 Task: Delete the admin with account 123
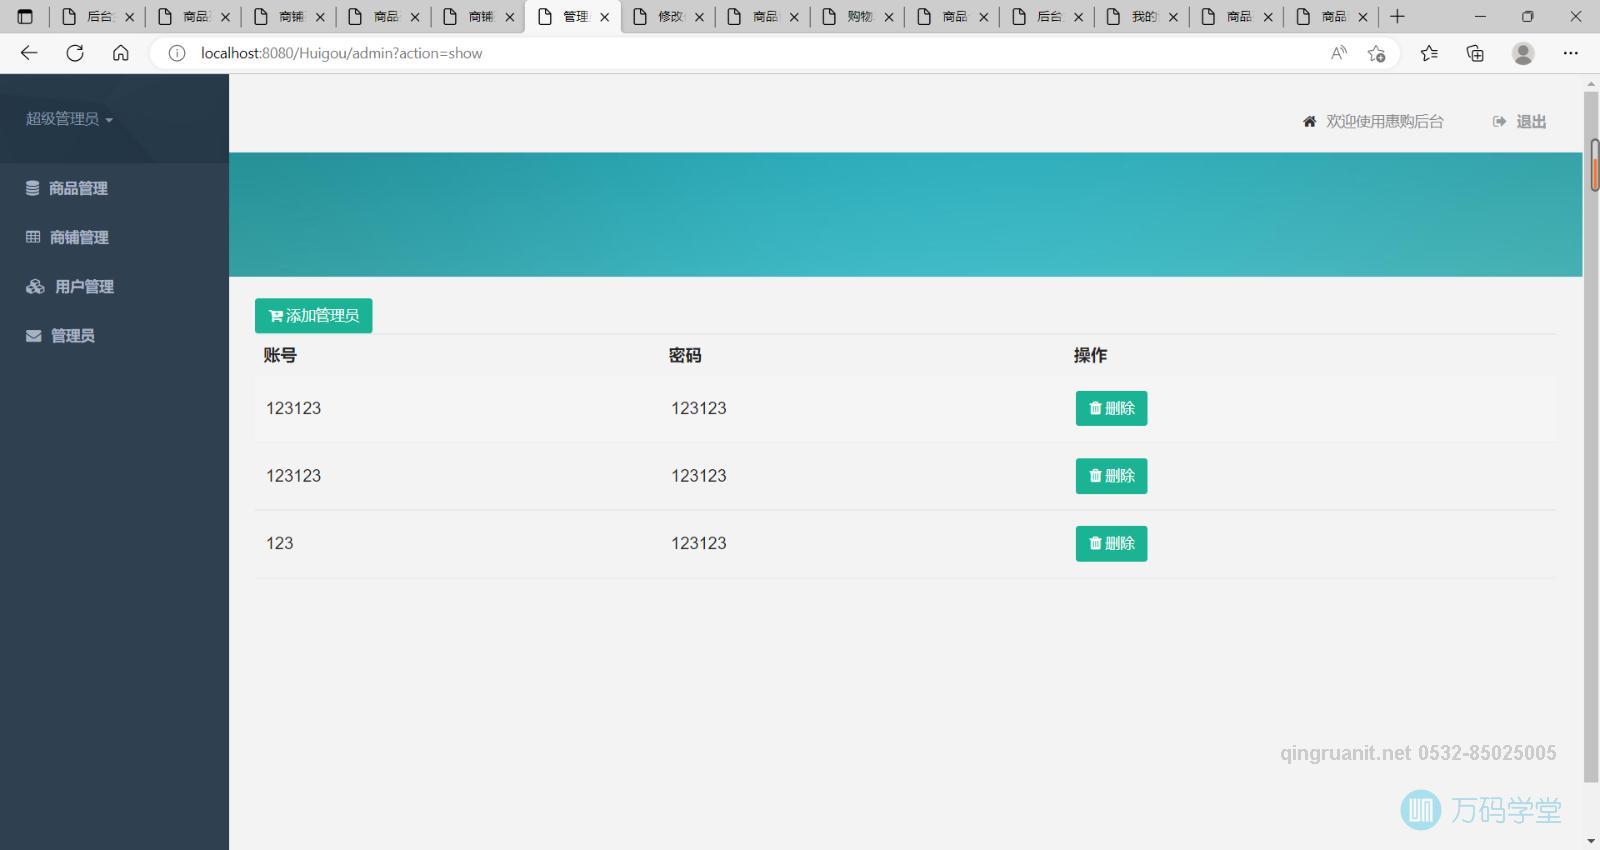pyautogui.click(x=1111, y=544)
